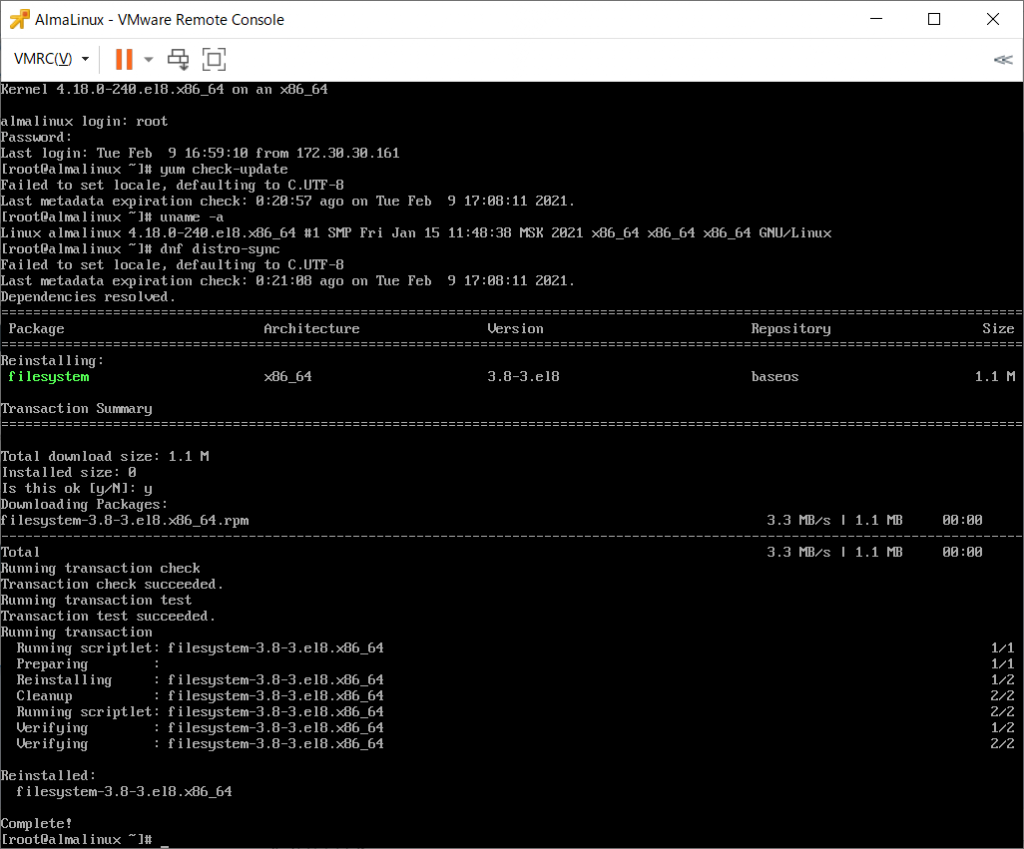Click 'Transaction test succeeded.' line
The height and width of the screenshot is (849, 1024).
coord(108,617)
